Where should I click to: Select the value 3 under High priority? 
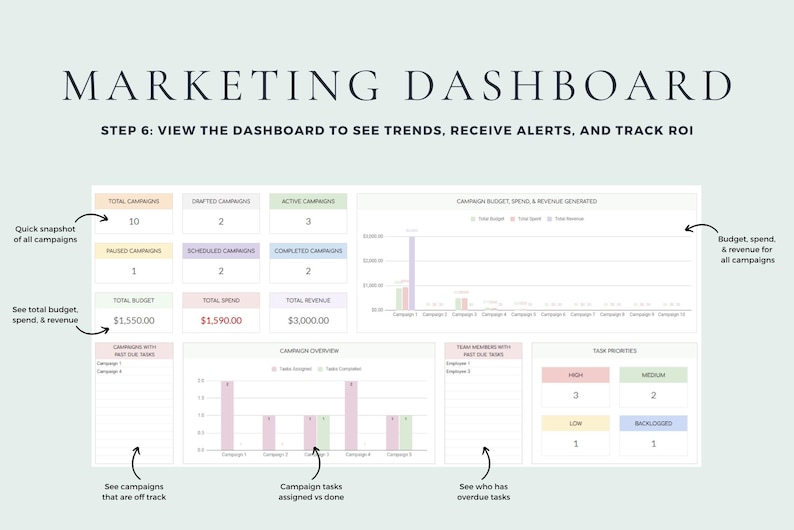click(x=575, y=395)
